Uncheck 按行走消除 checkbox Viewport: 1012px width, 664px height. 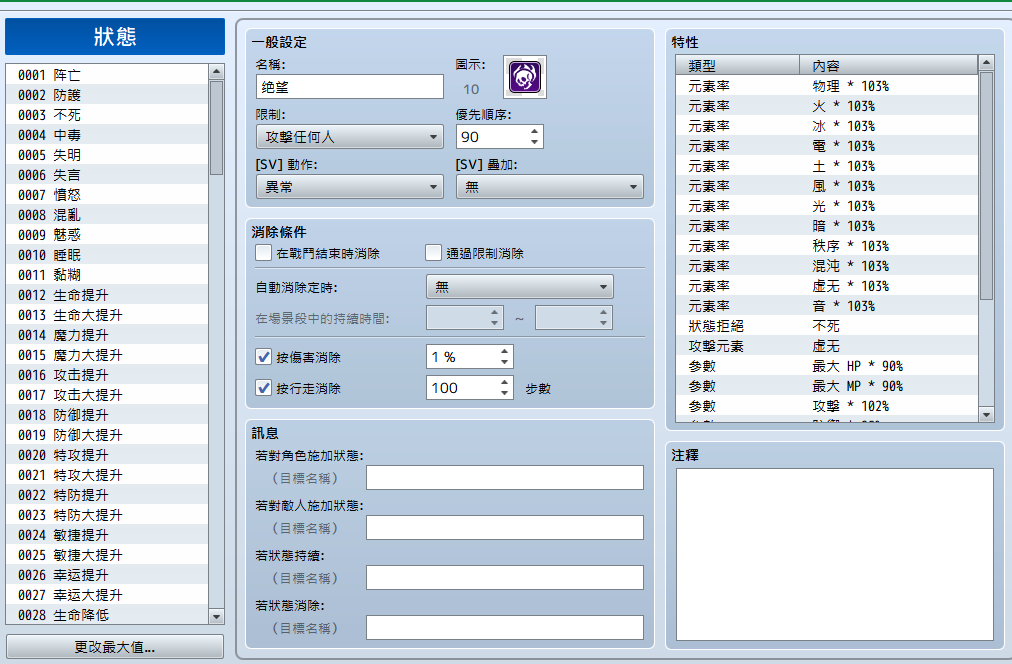263,388
